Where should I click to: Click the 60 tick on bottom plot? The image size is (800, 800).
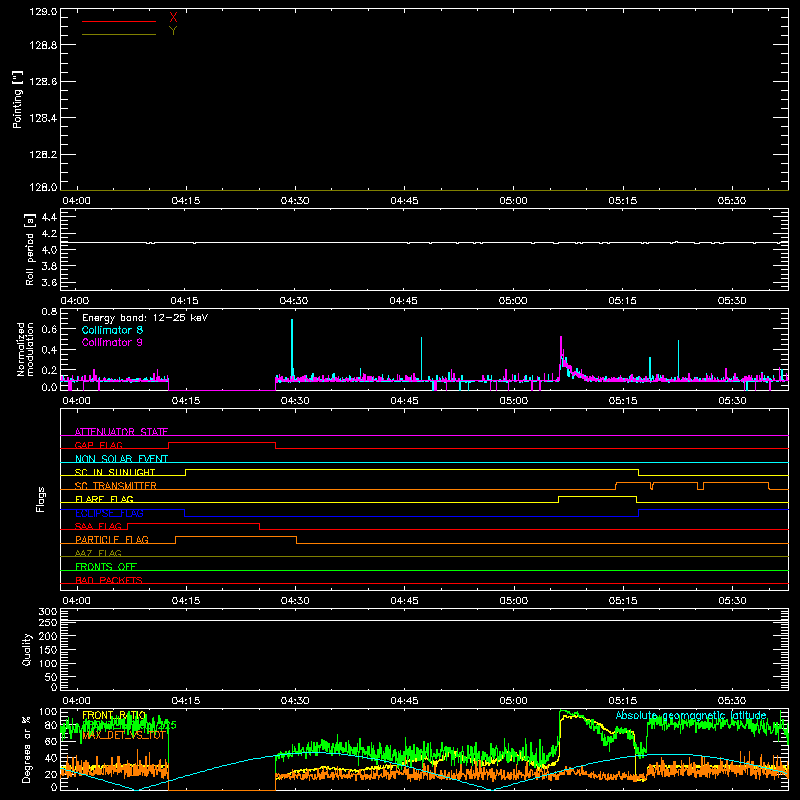(52, 741)
